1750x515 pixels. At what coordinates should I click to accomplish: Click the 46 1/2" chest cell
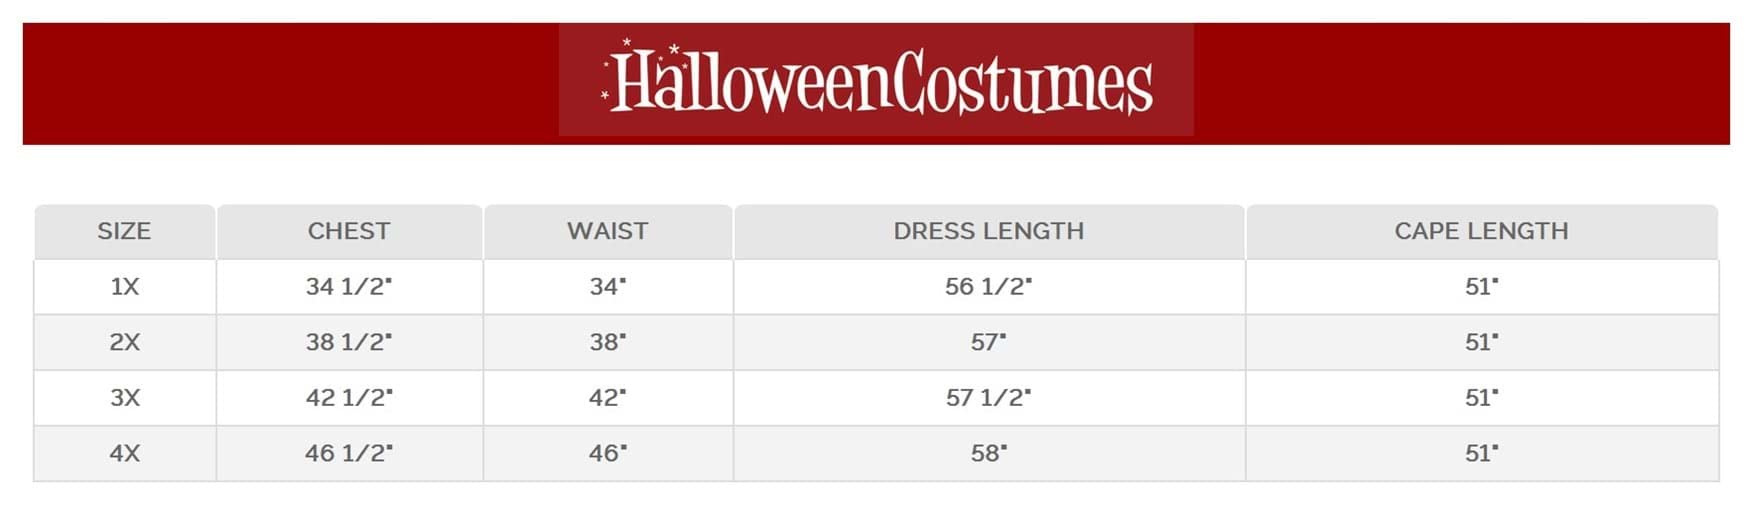tap(348, 453)
